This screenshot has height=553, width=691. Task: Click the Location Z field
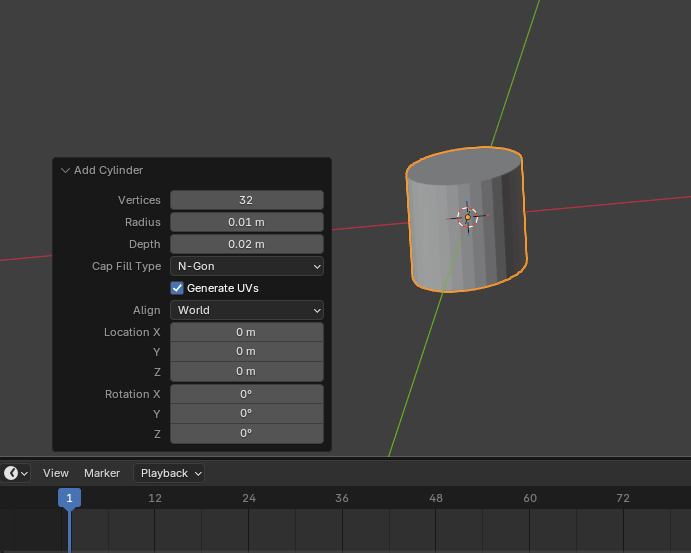(247, 371)
